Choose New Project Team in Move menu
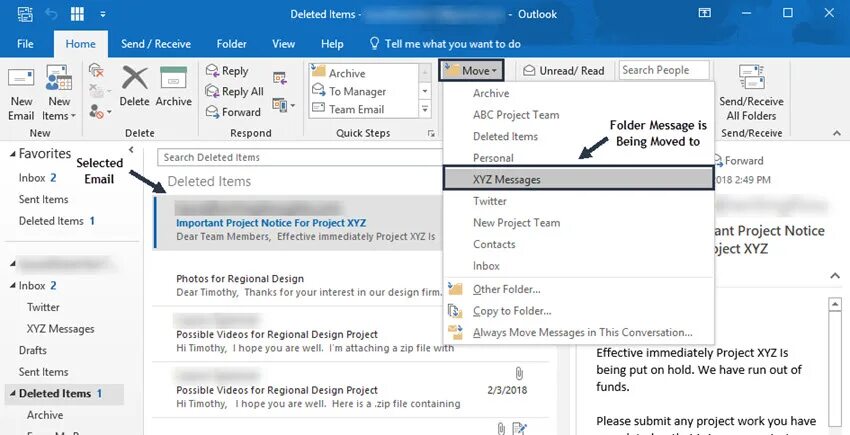 pyautogui.click(x=578, y=223)
